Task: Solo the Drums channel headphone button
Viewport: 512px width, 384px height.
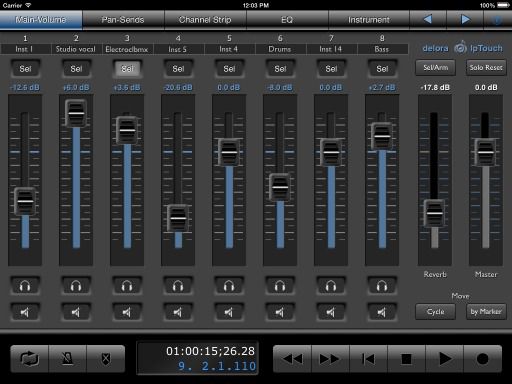Action: point(280,286)
